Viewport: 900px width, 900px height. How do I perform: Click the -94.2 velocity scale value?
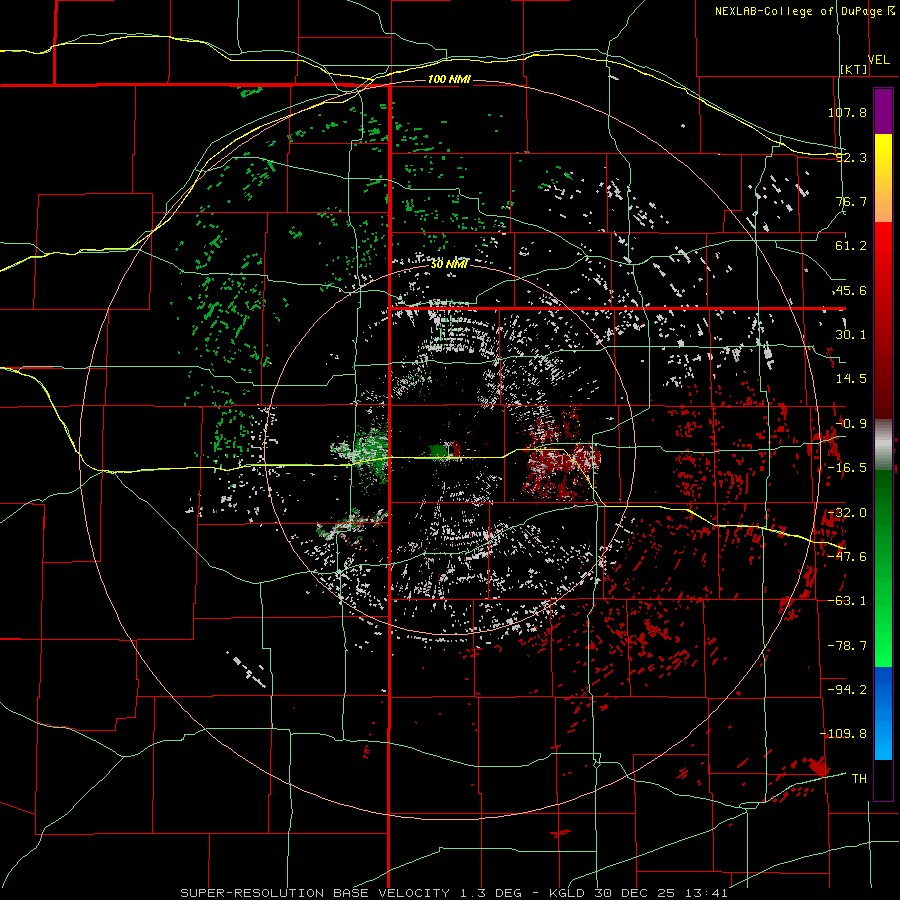[847, 689]
